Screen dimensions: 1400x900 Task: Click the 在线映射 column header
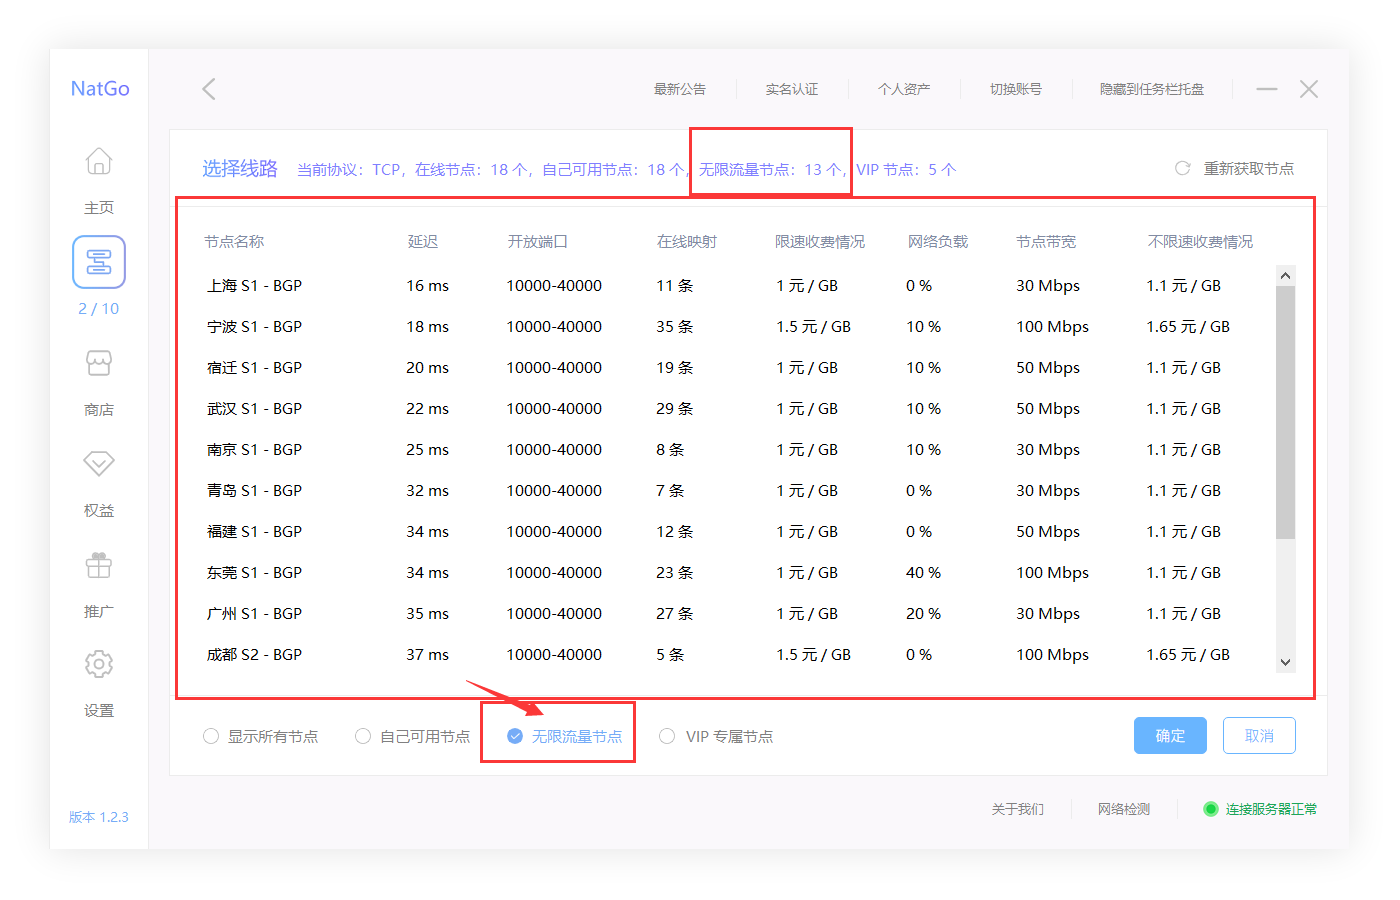(x=687, y=241)
